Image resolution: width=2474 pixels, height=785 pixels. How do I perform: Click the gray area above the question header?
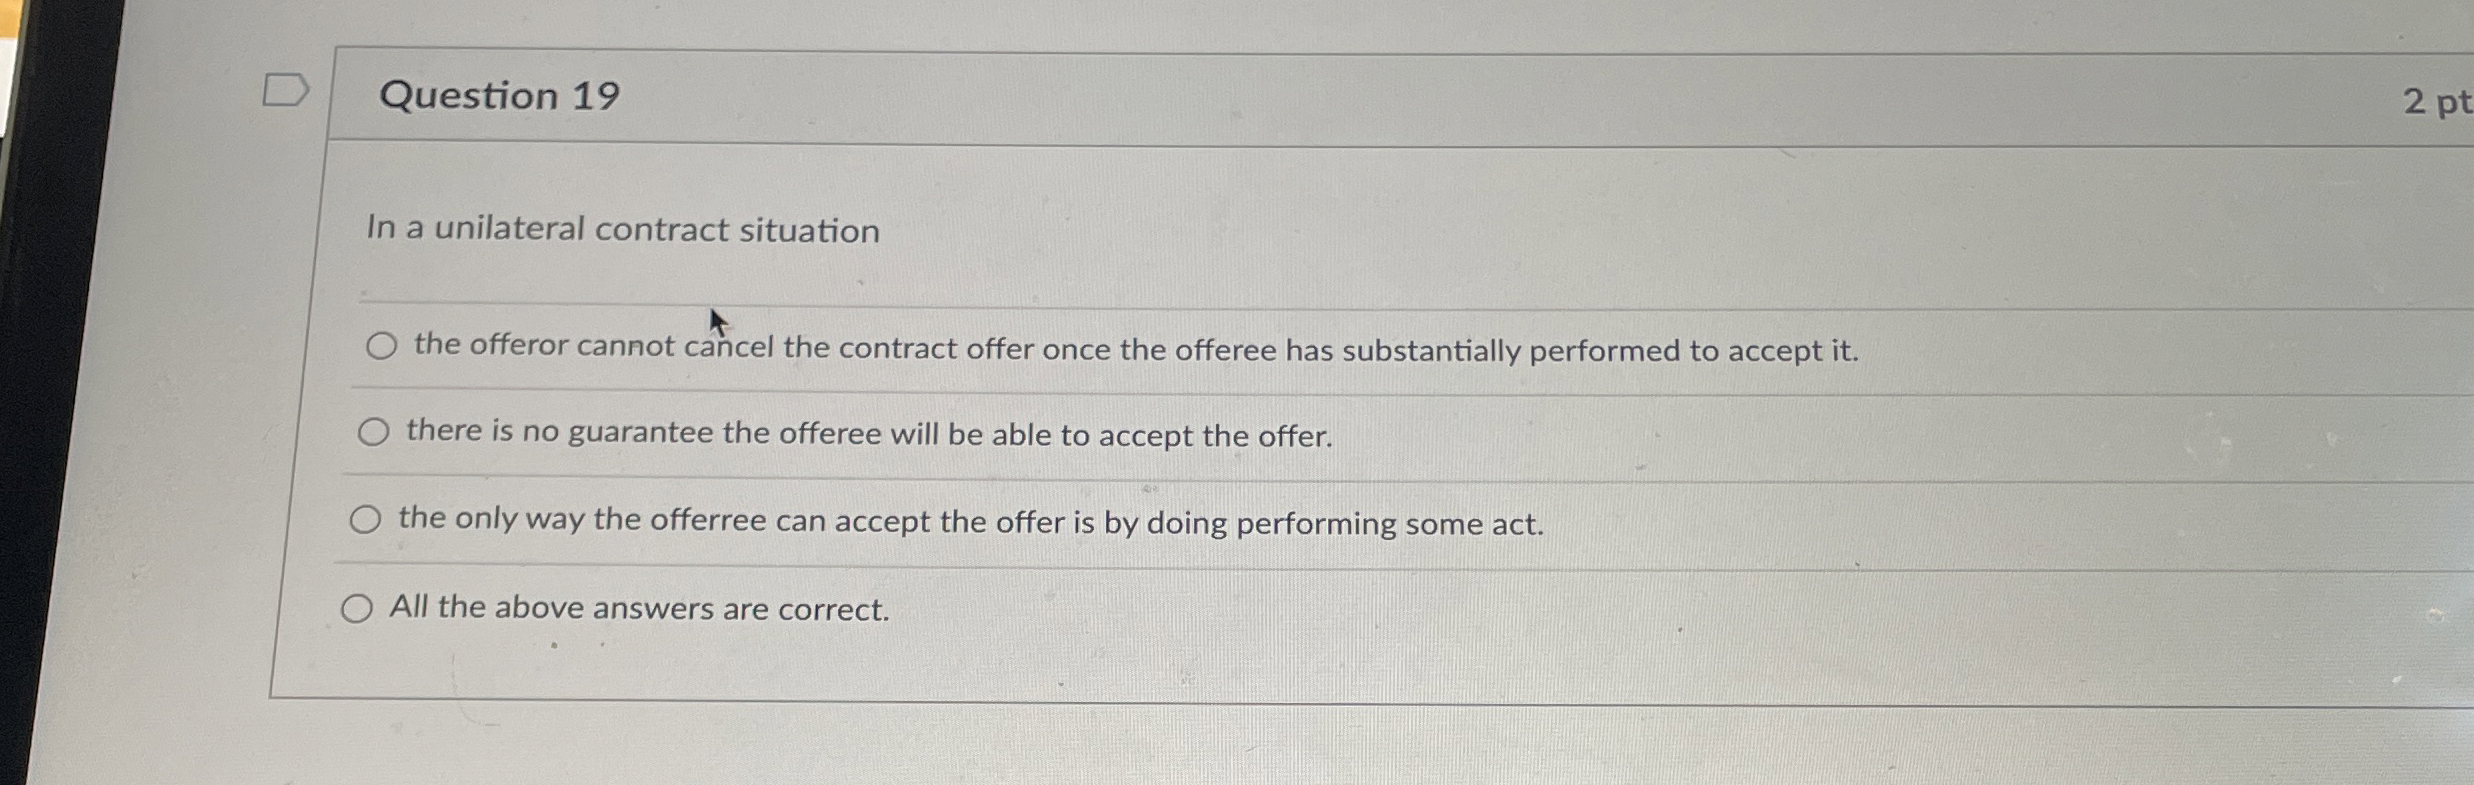coord(1200,22)
